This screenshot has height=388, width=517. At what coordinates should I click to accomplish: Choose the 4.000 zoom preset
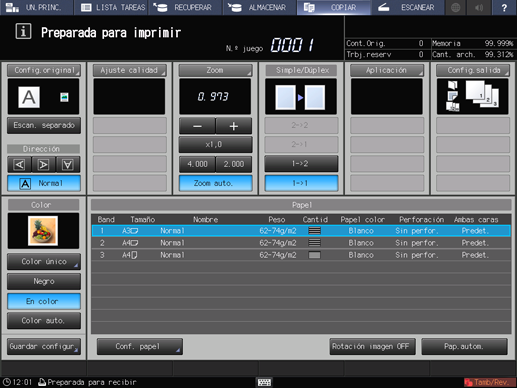[197, 164]
